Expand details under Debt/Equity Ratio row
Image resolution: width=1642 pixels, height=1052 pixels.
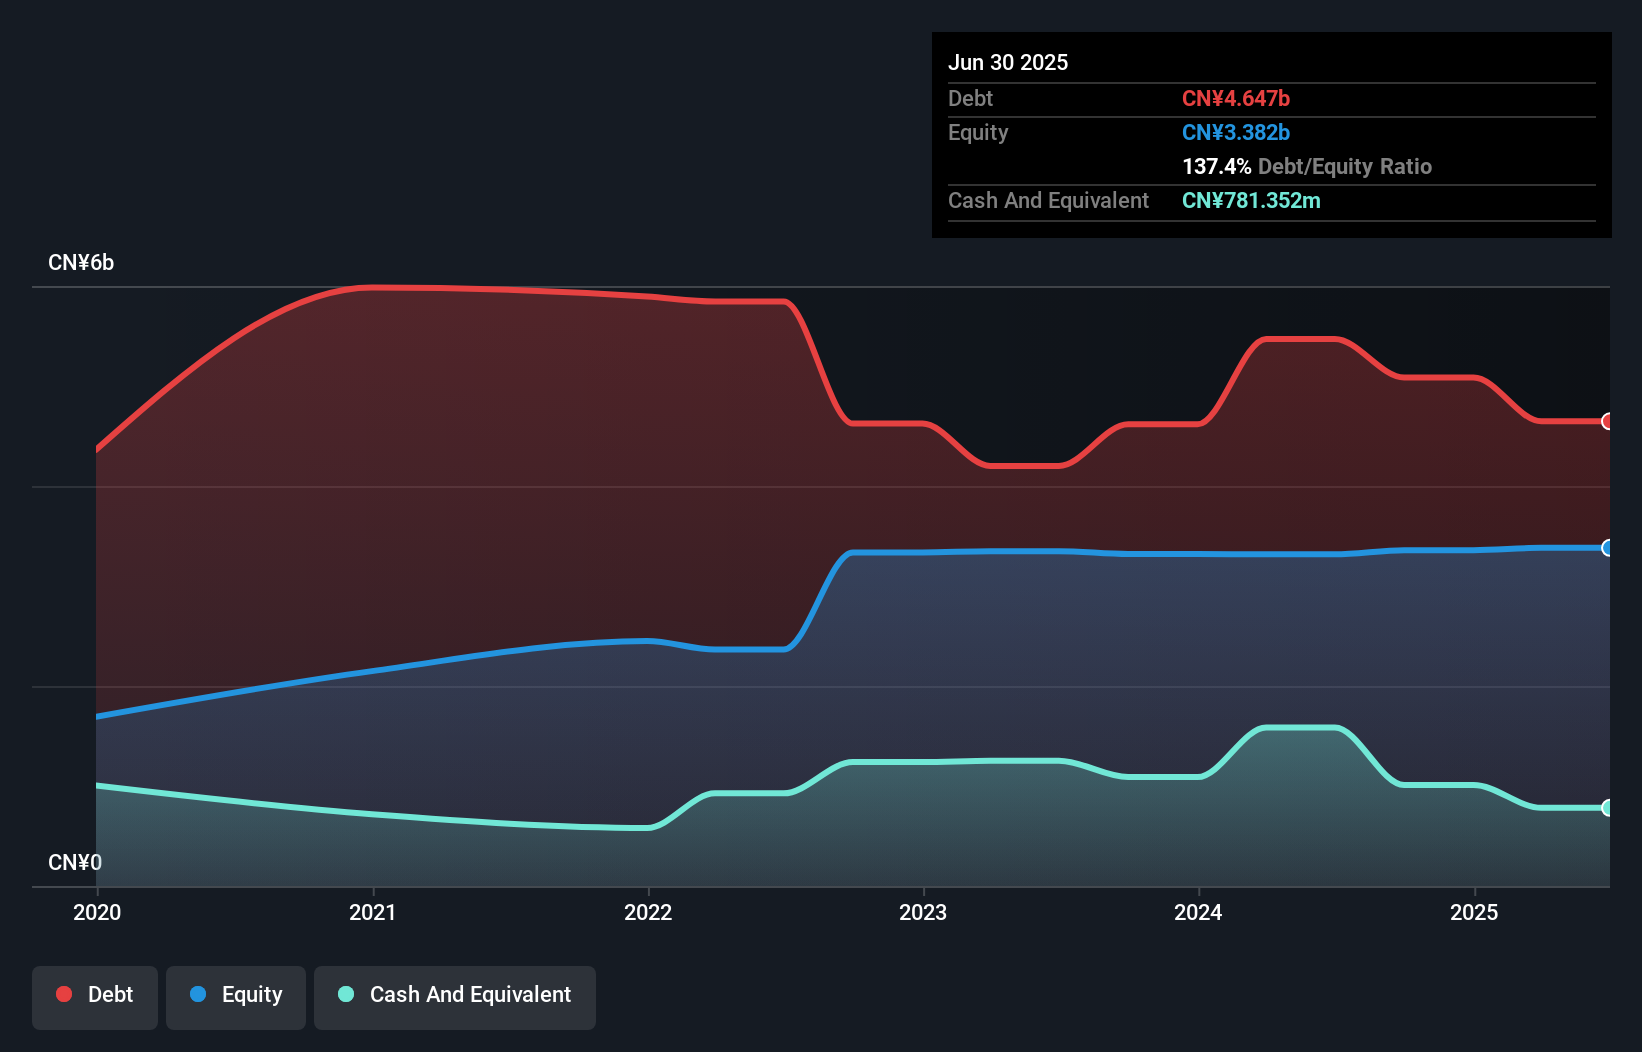1307,166
